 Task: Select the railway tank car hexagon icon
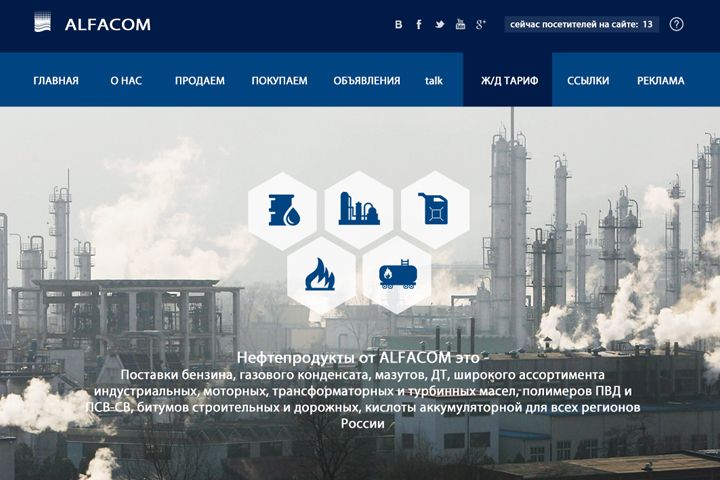click(397, 276)
